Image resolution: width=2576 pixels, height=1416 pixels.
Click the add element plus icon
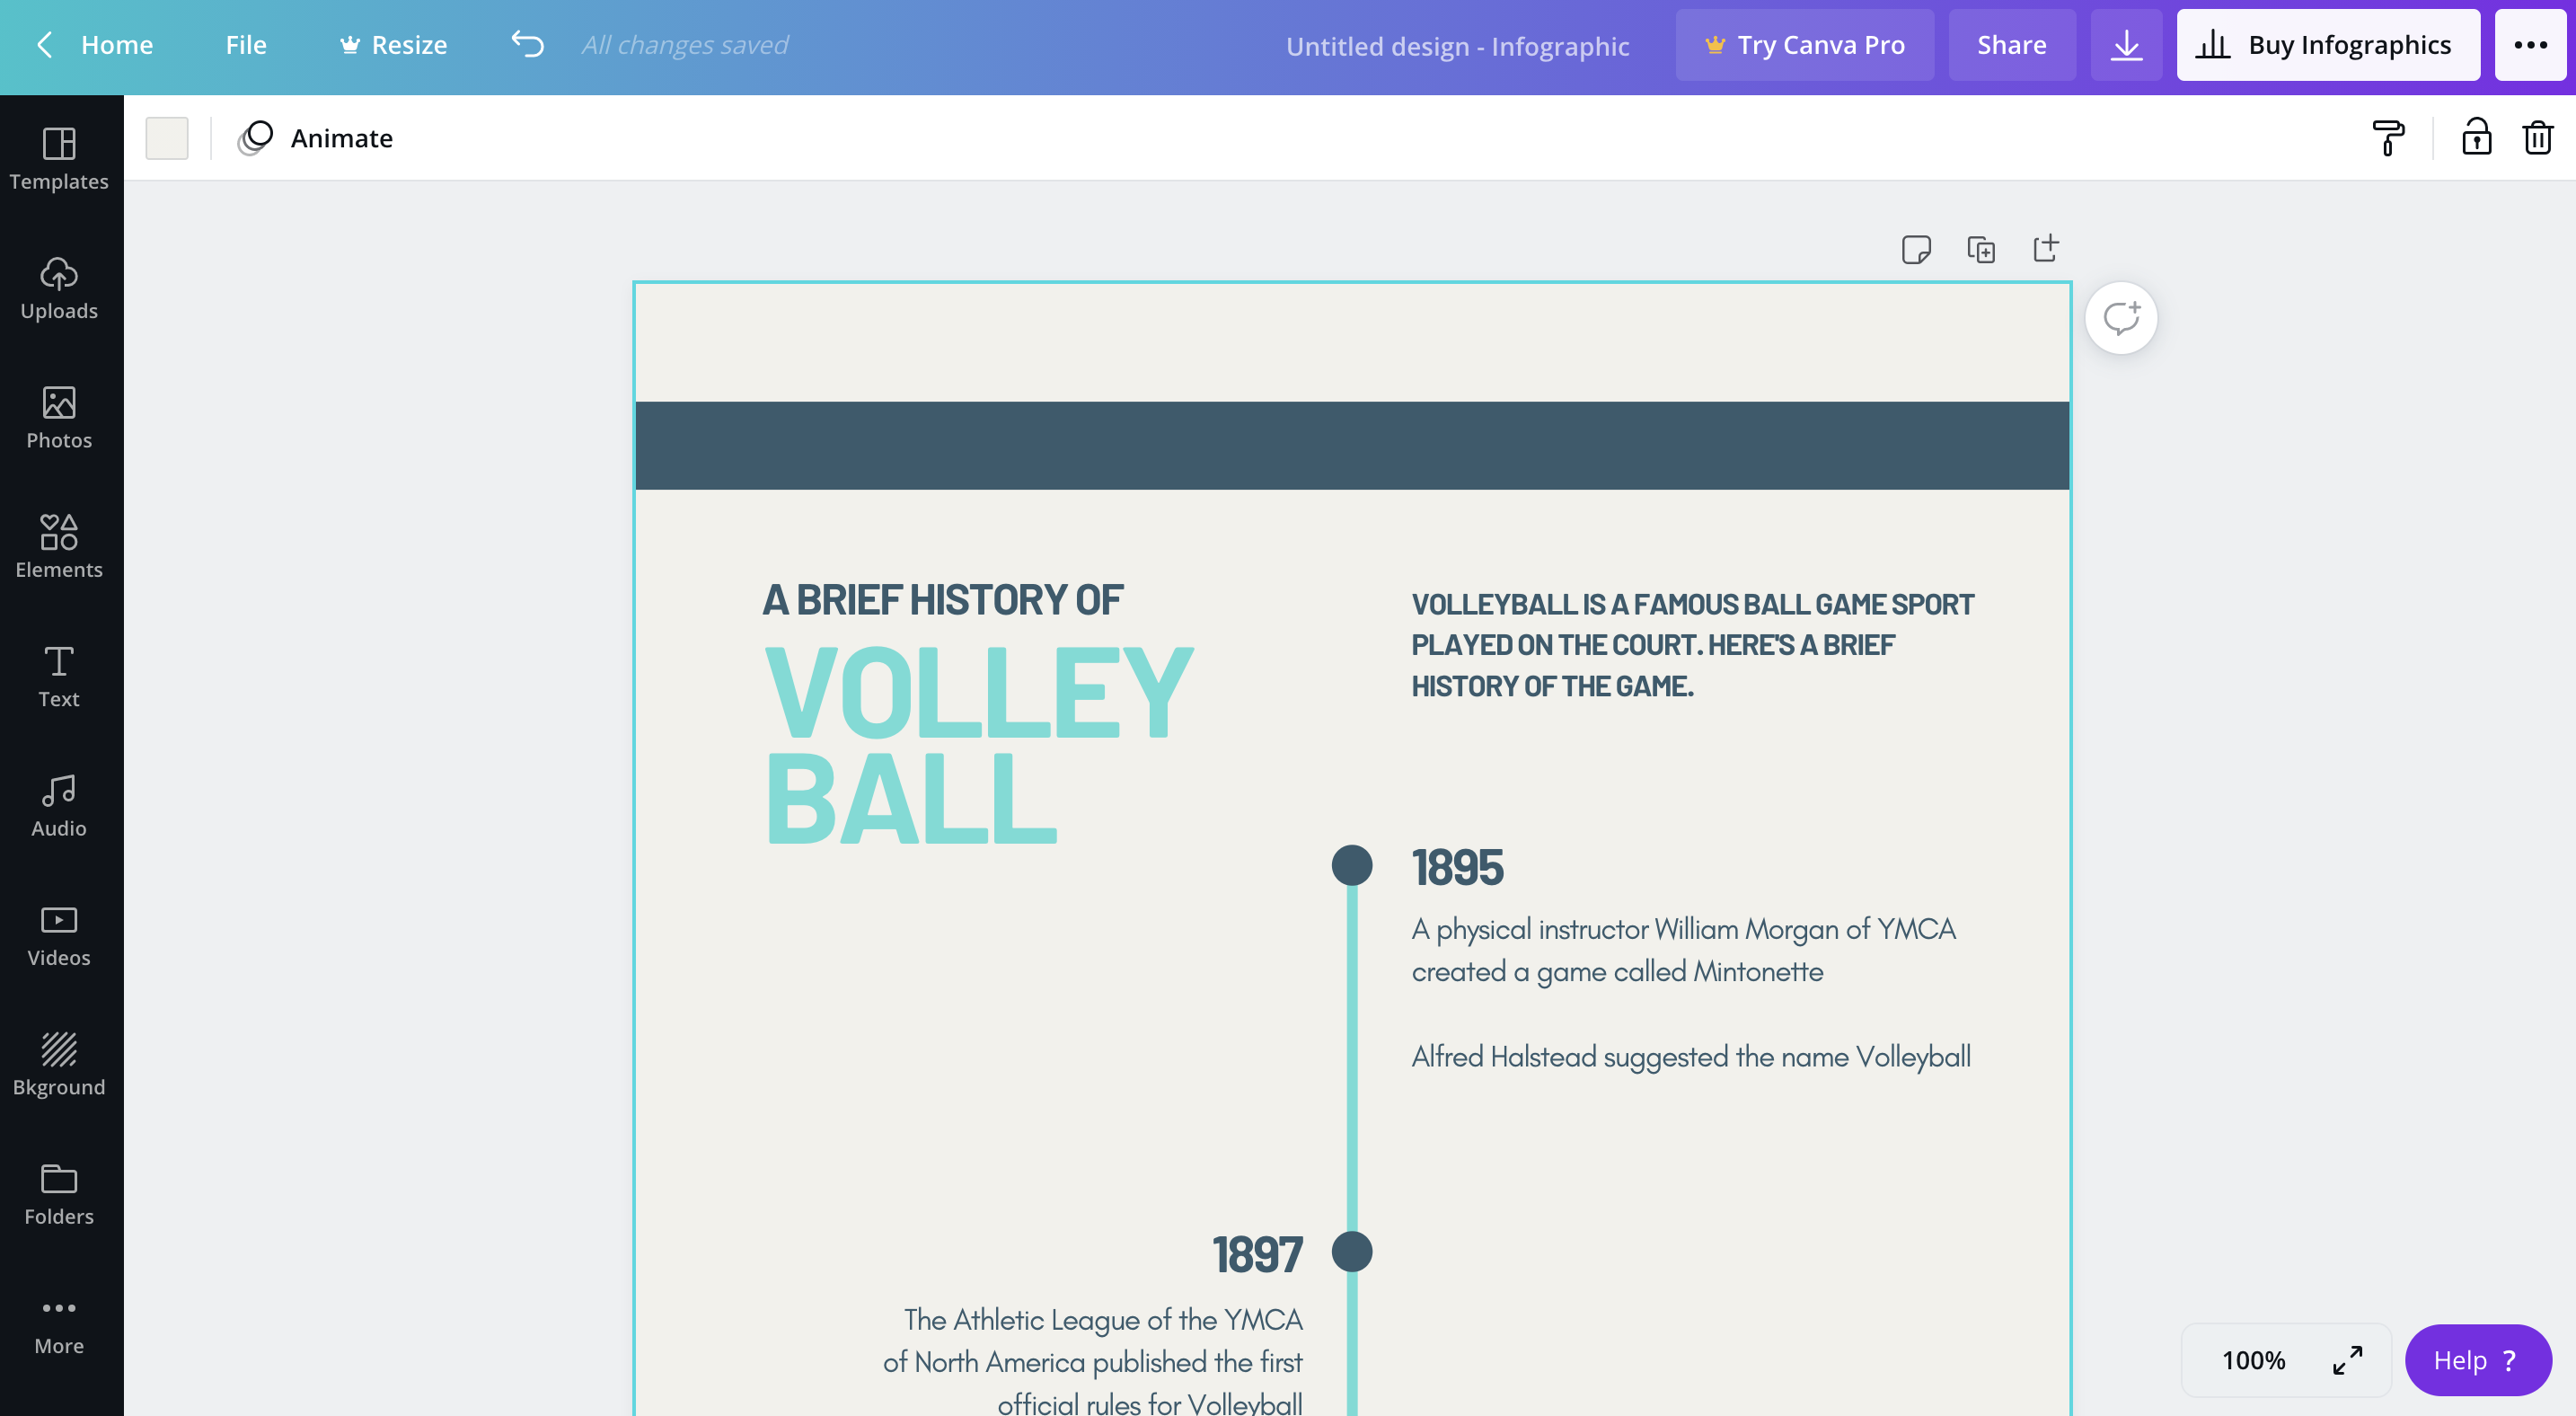[x=2046, y=248]
